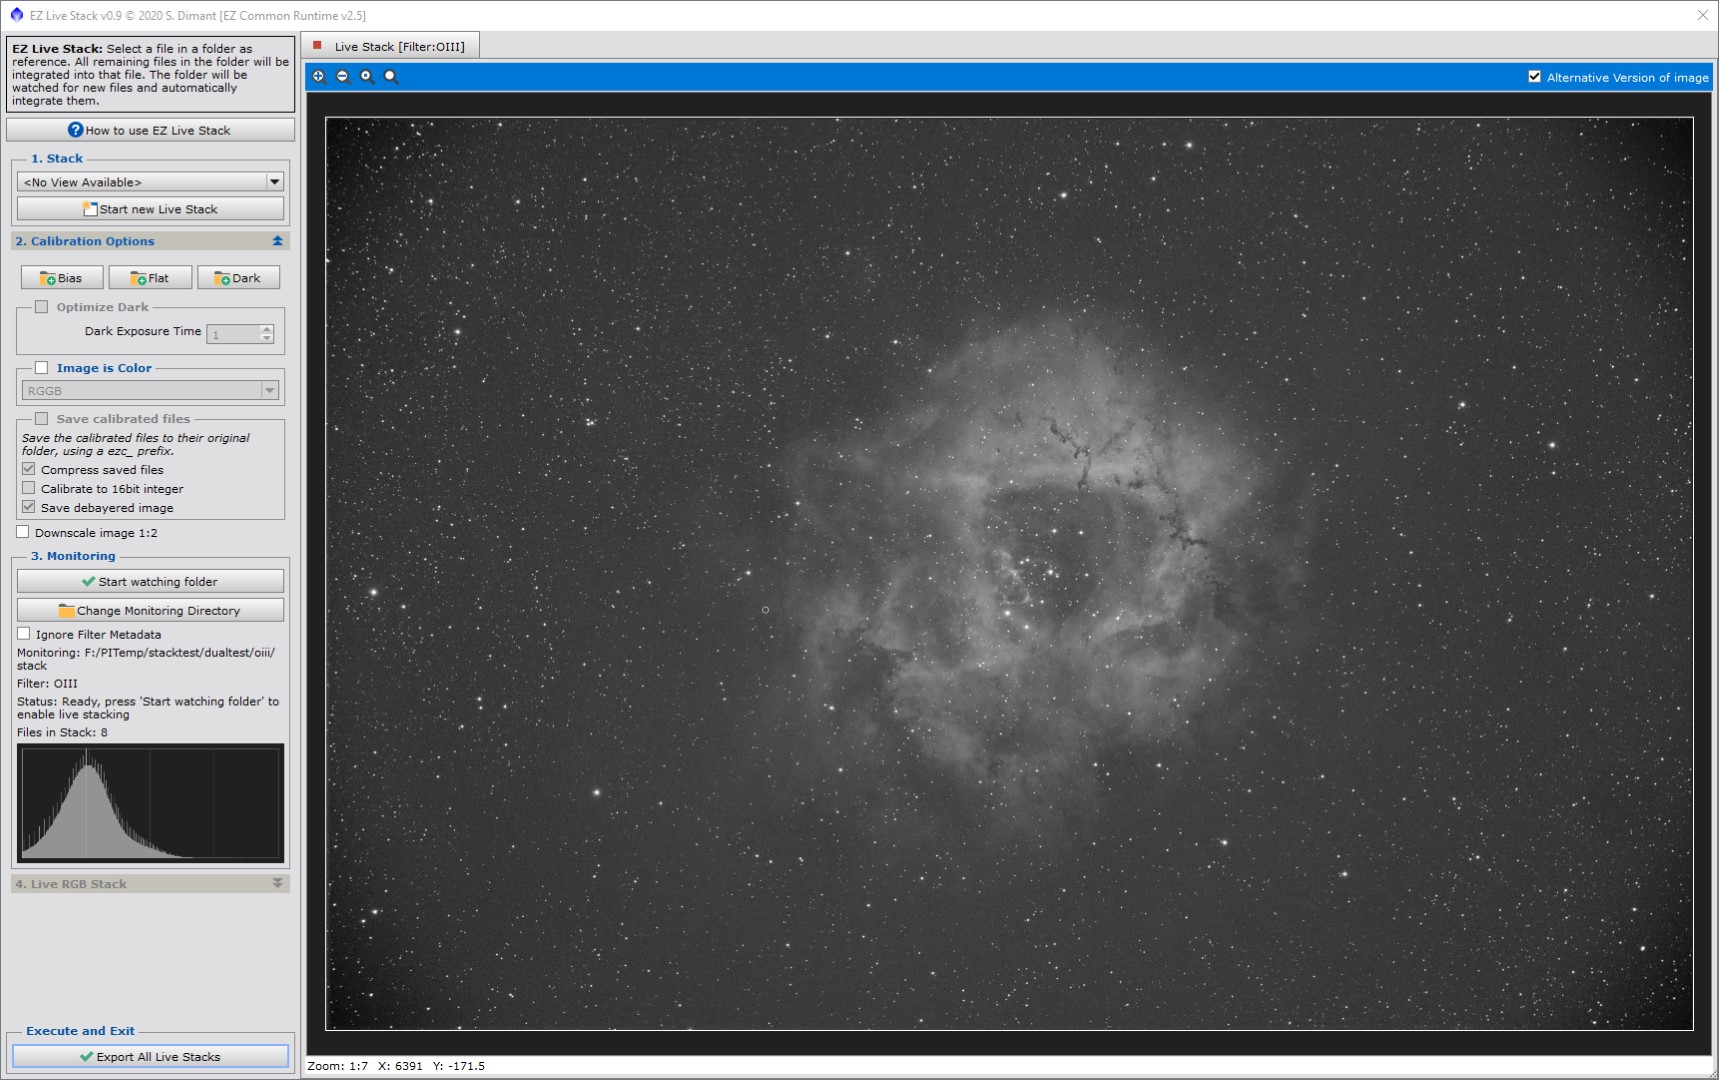Click the 'X: 6391' coordinate readout
The image size is (1719, 1080).
click(x=400, y=1066)
